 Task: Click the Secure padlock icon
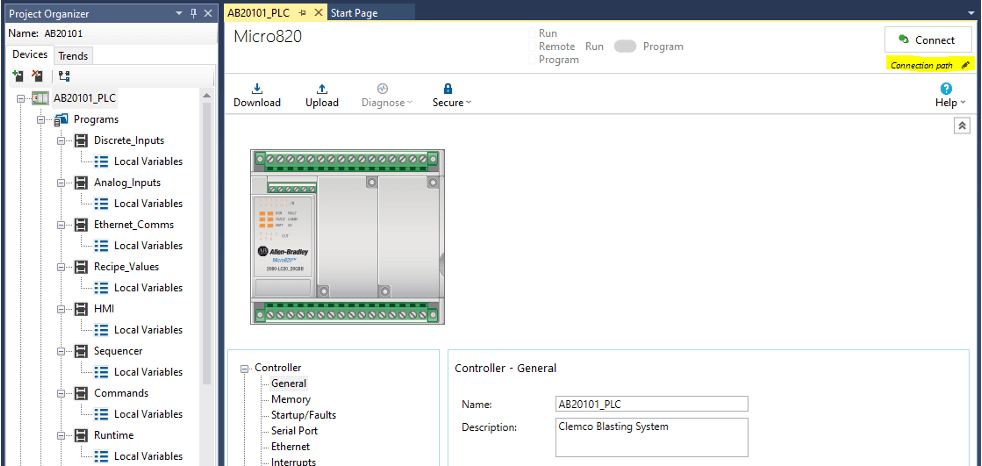[448, 89]
